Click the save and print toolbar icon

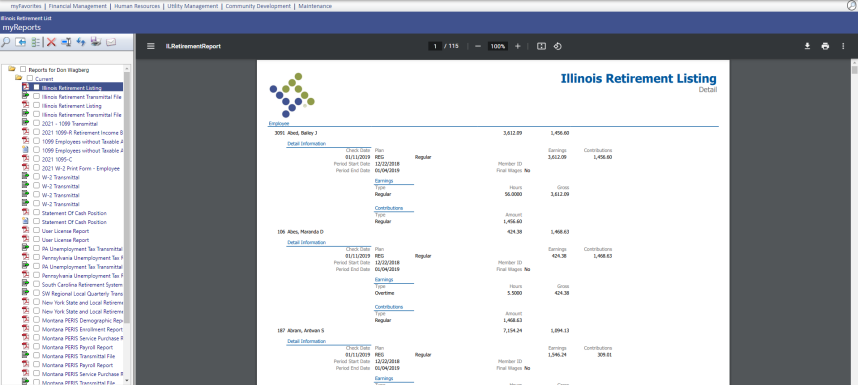click(x=96, y=42)
